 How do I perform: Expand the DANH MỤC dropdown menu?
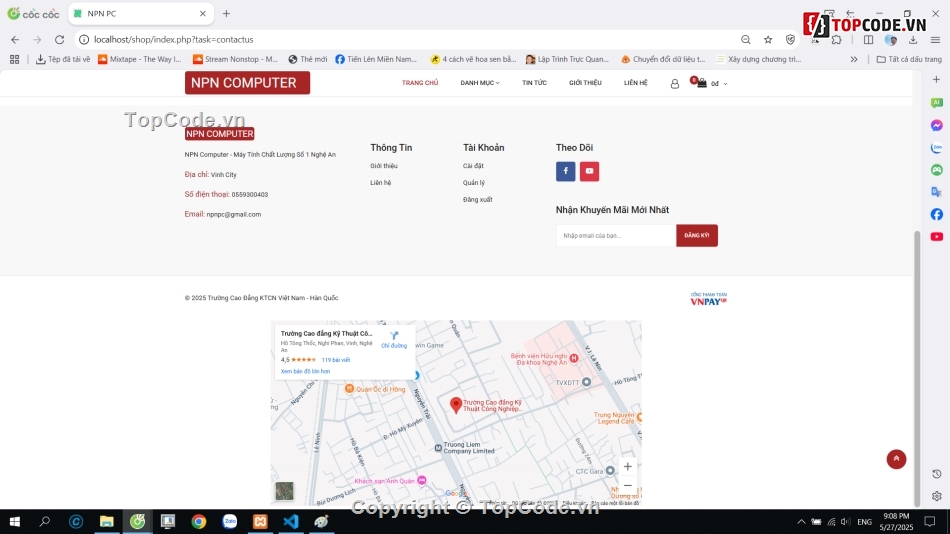coord(480,83)
